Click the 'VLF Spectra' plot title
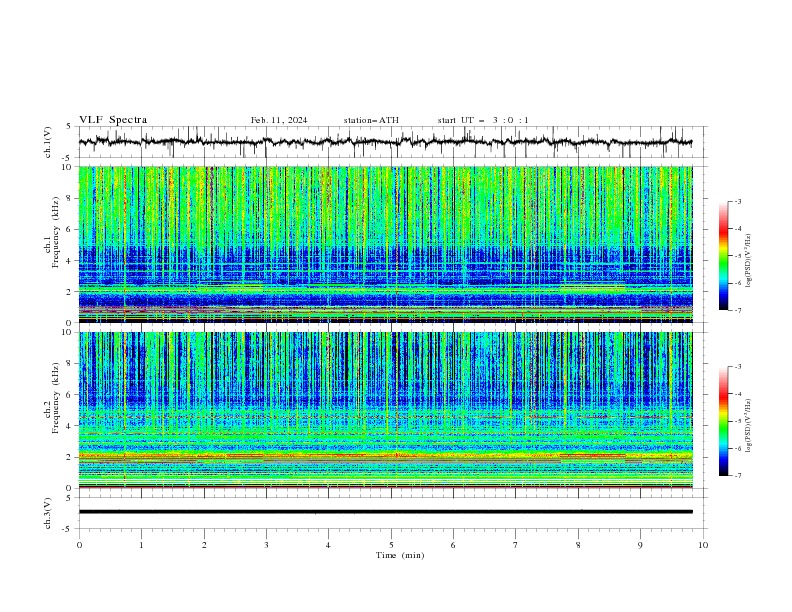 pos(113,120)
